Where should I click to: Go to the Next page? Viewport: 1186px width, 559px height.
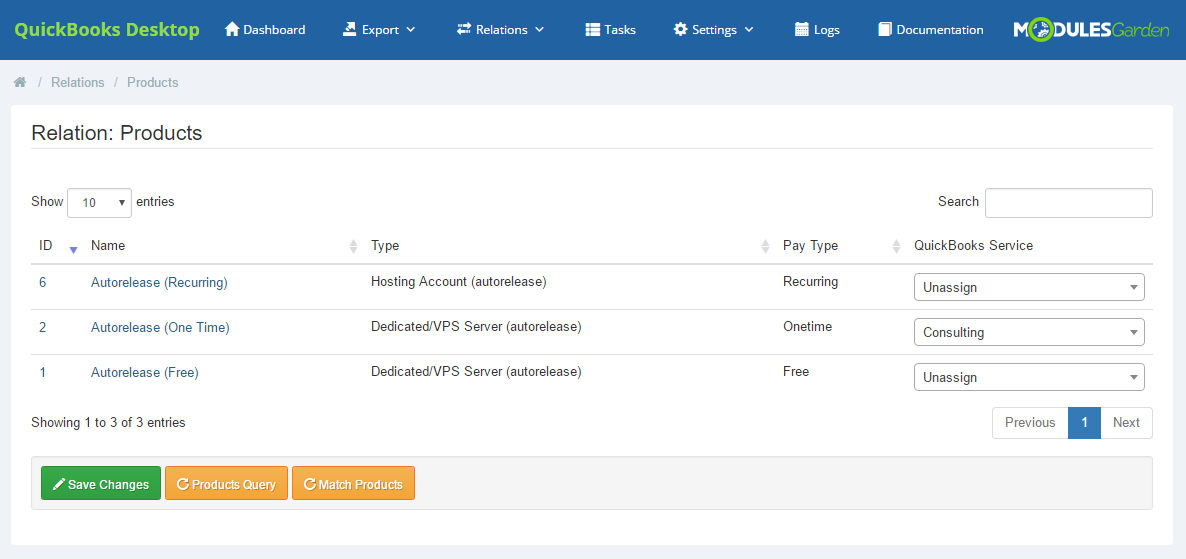pyautogui.click(x=1126, y=422)
